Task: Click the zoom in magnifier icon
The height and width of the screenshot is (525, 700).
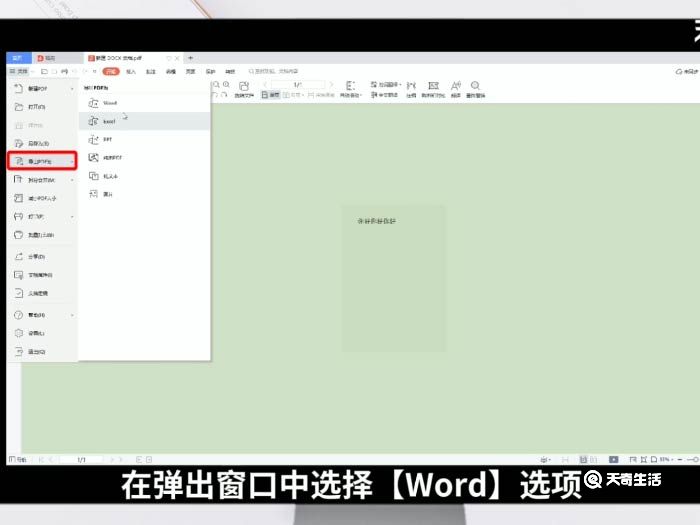Action: tap(226, 84)
